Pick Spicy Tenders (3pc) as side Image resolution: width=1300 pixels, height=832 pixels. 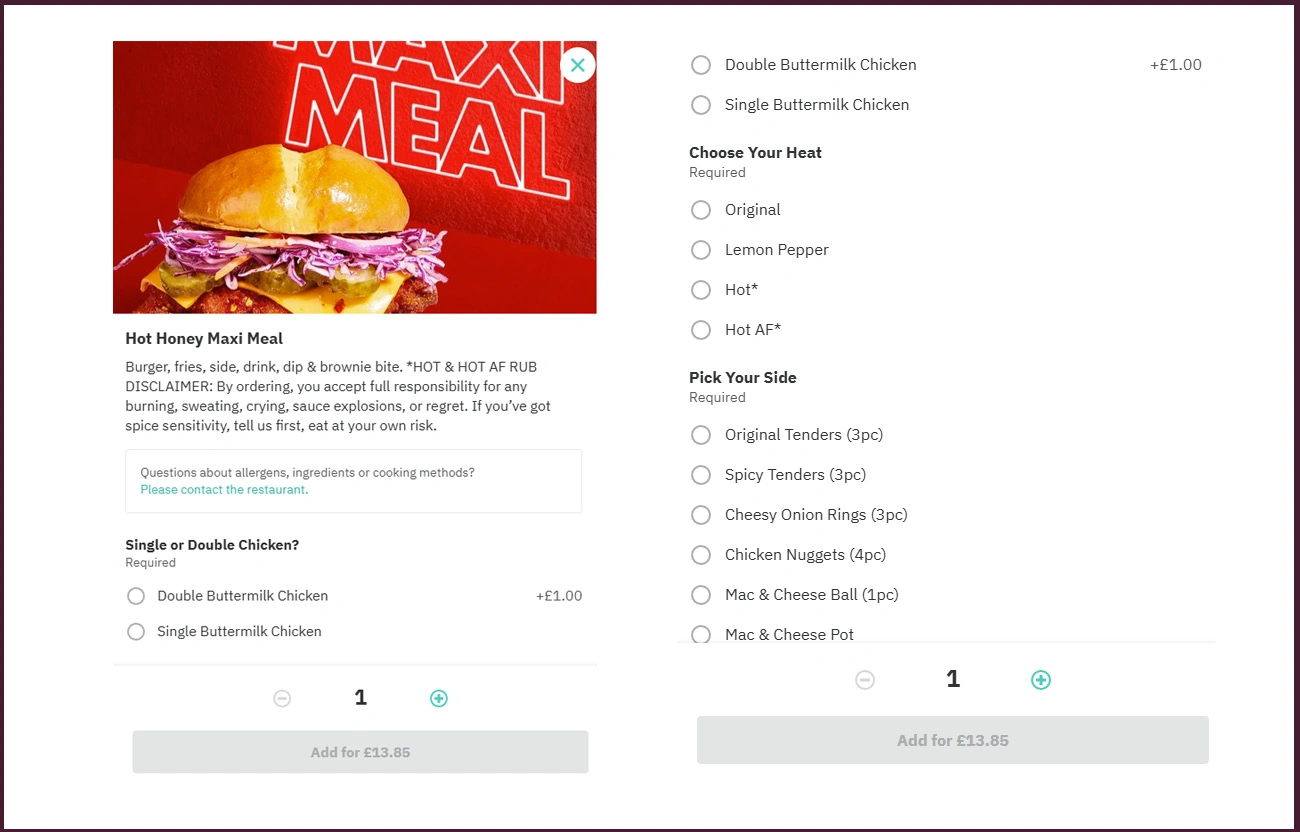pos(946,475)
